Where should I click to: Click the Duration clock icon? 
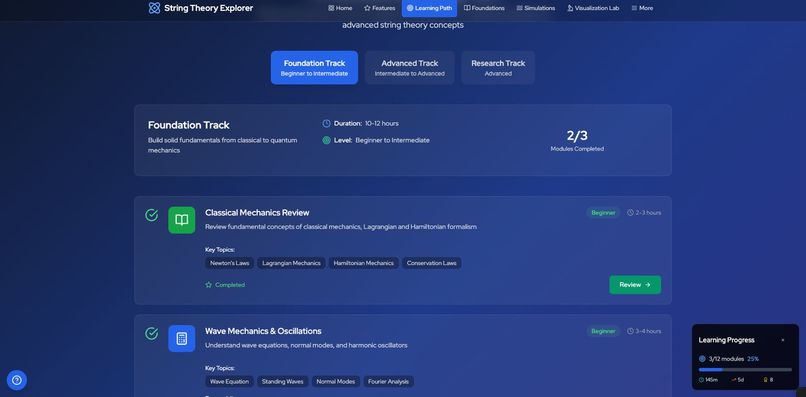[326, 123]
